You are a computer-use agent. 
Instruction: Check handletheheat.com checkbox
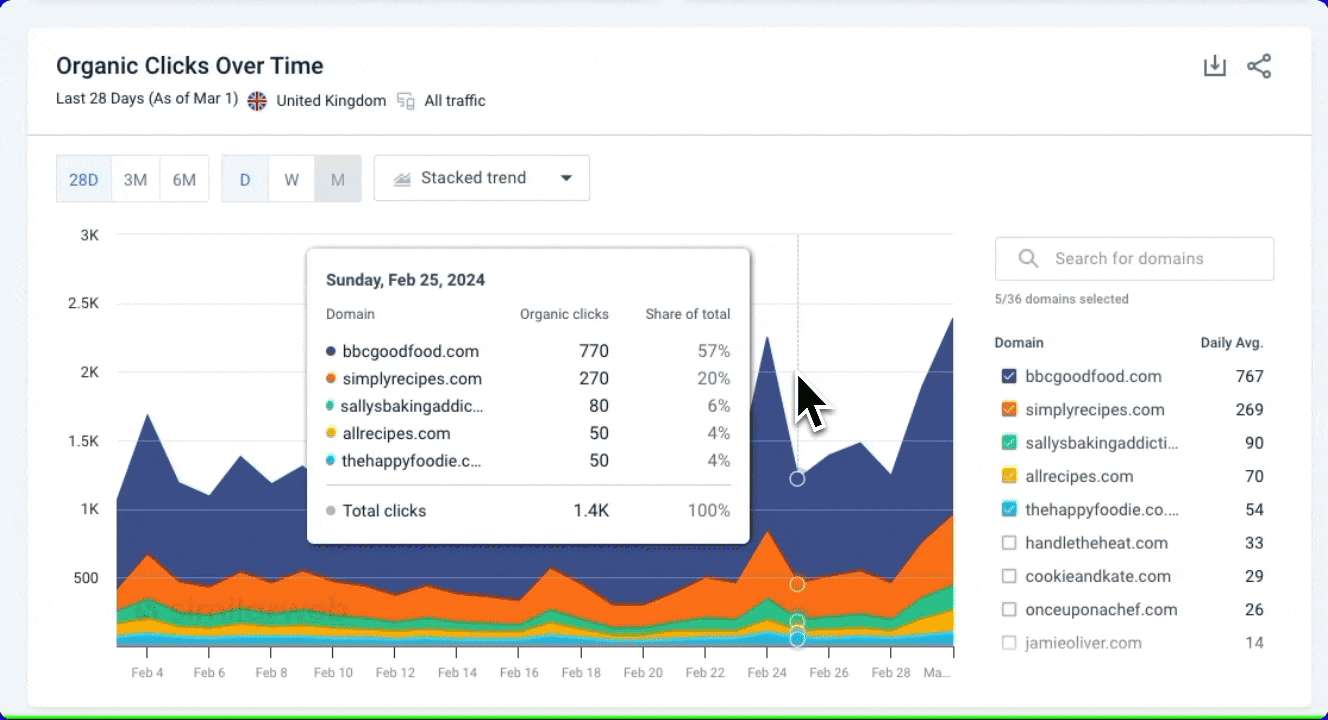point(1009,543)
